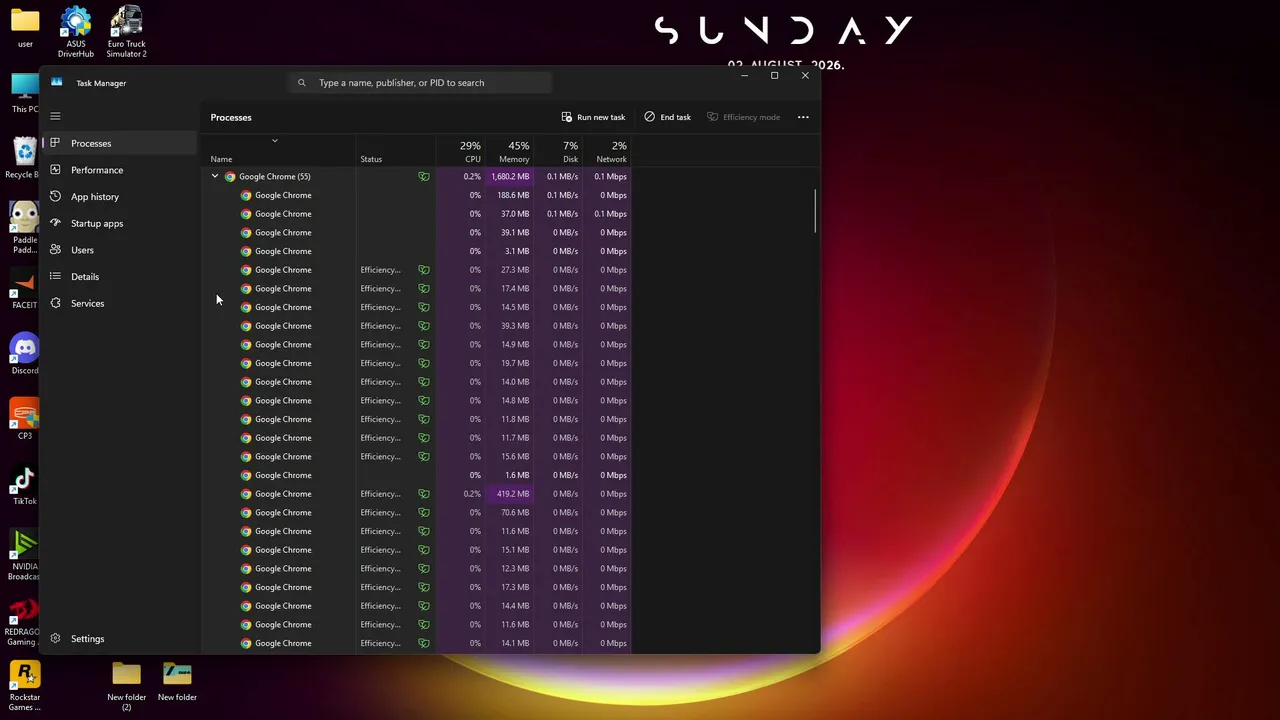Switch to the Processes page
This screenshot has width=1280, height=720.
[x=120, y=143]
